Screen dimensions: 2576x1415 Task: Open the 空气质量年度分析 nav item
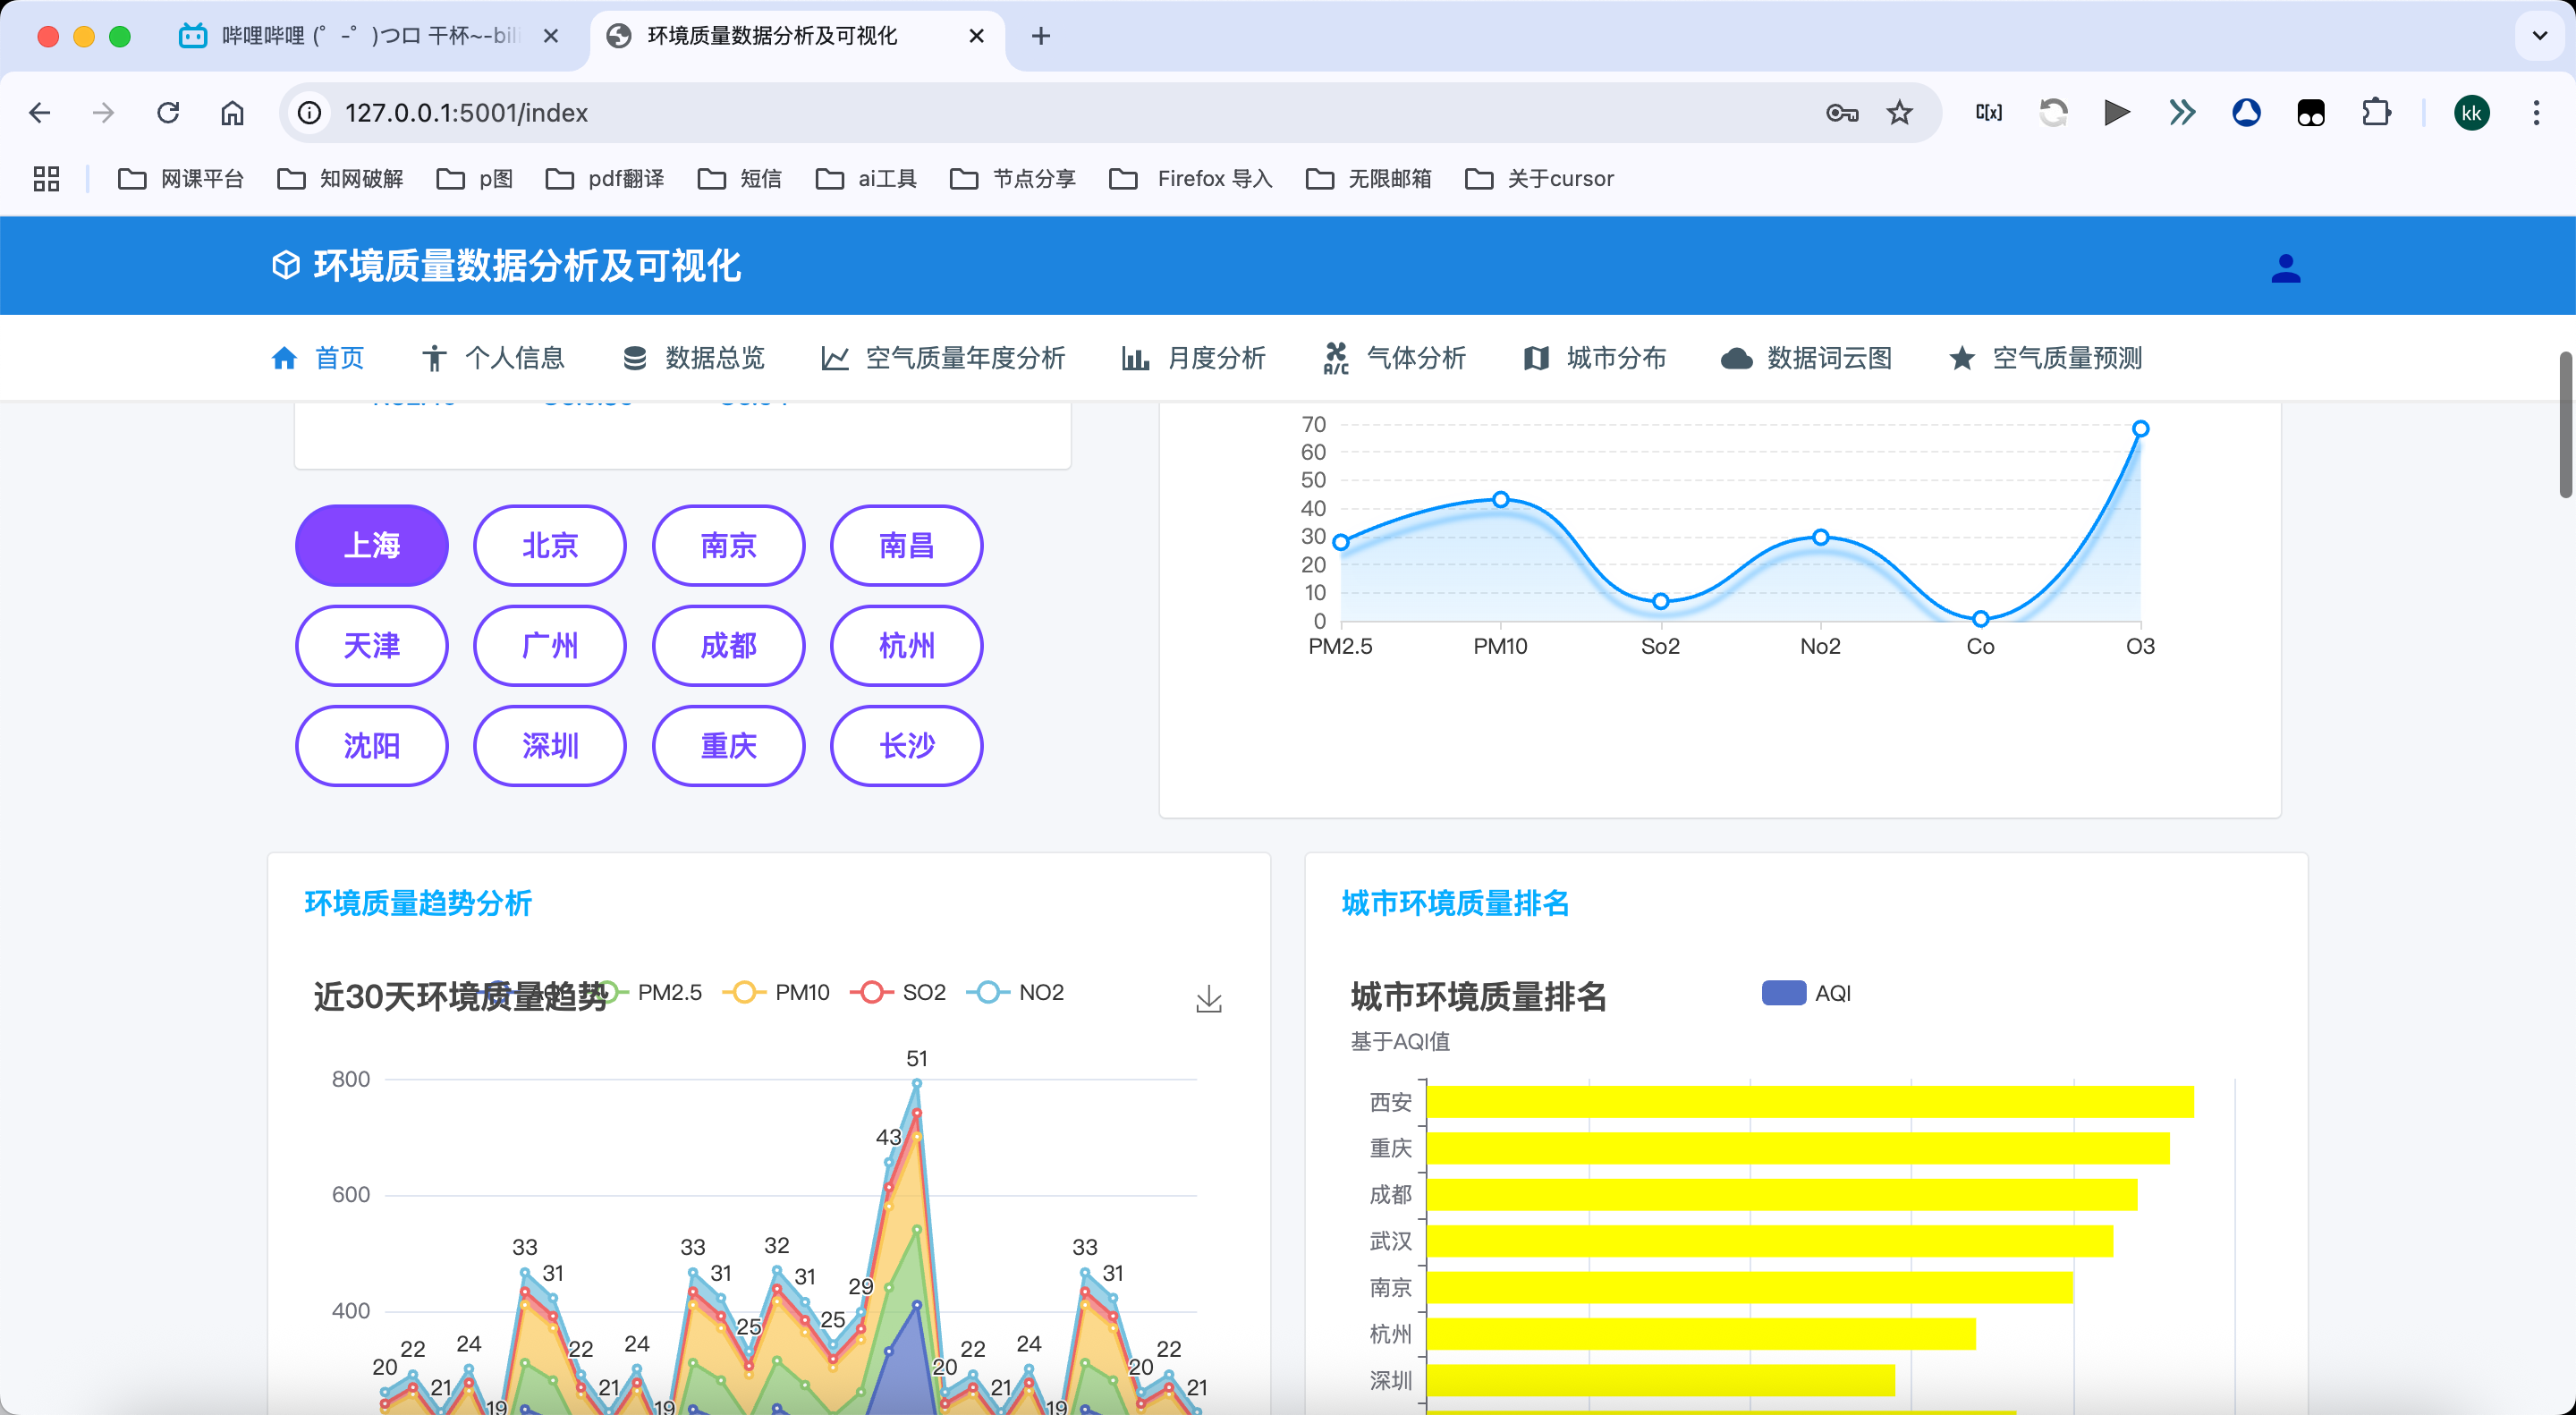(x=943, y=358)
